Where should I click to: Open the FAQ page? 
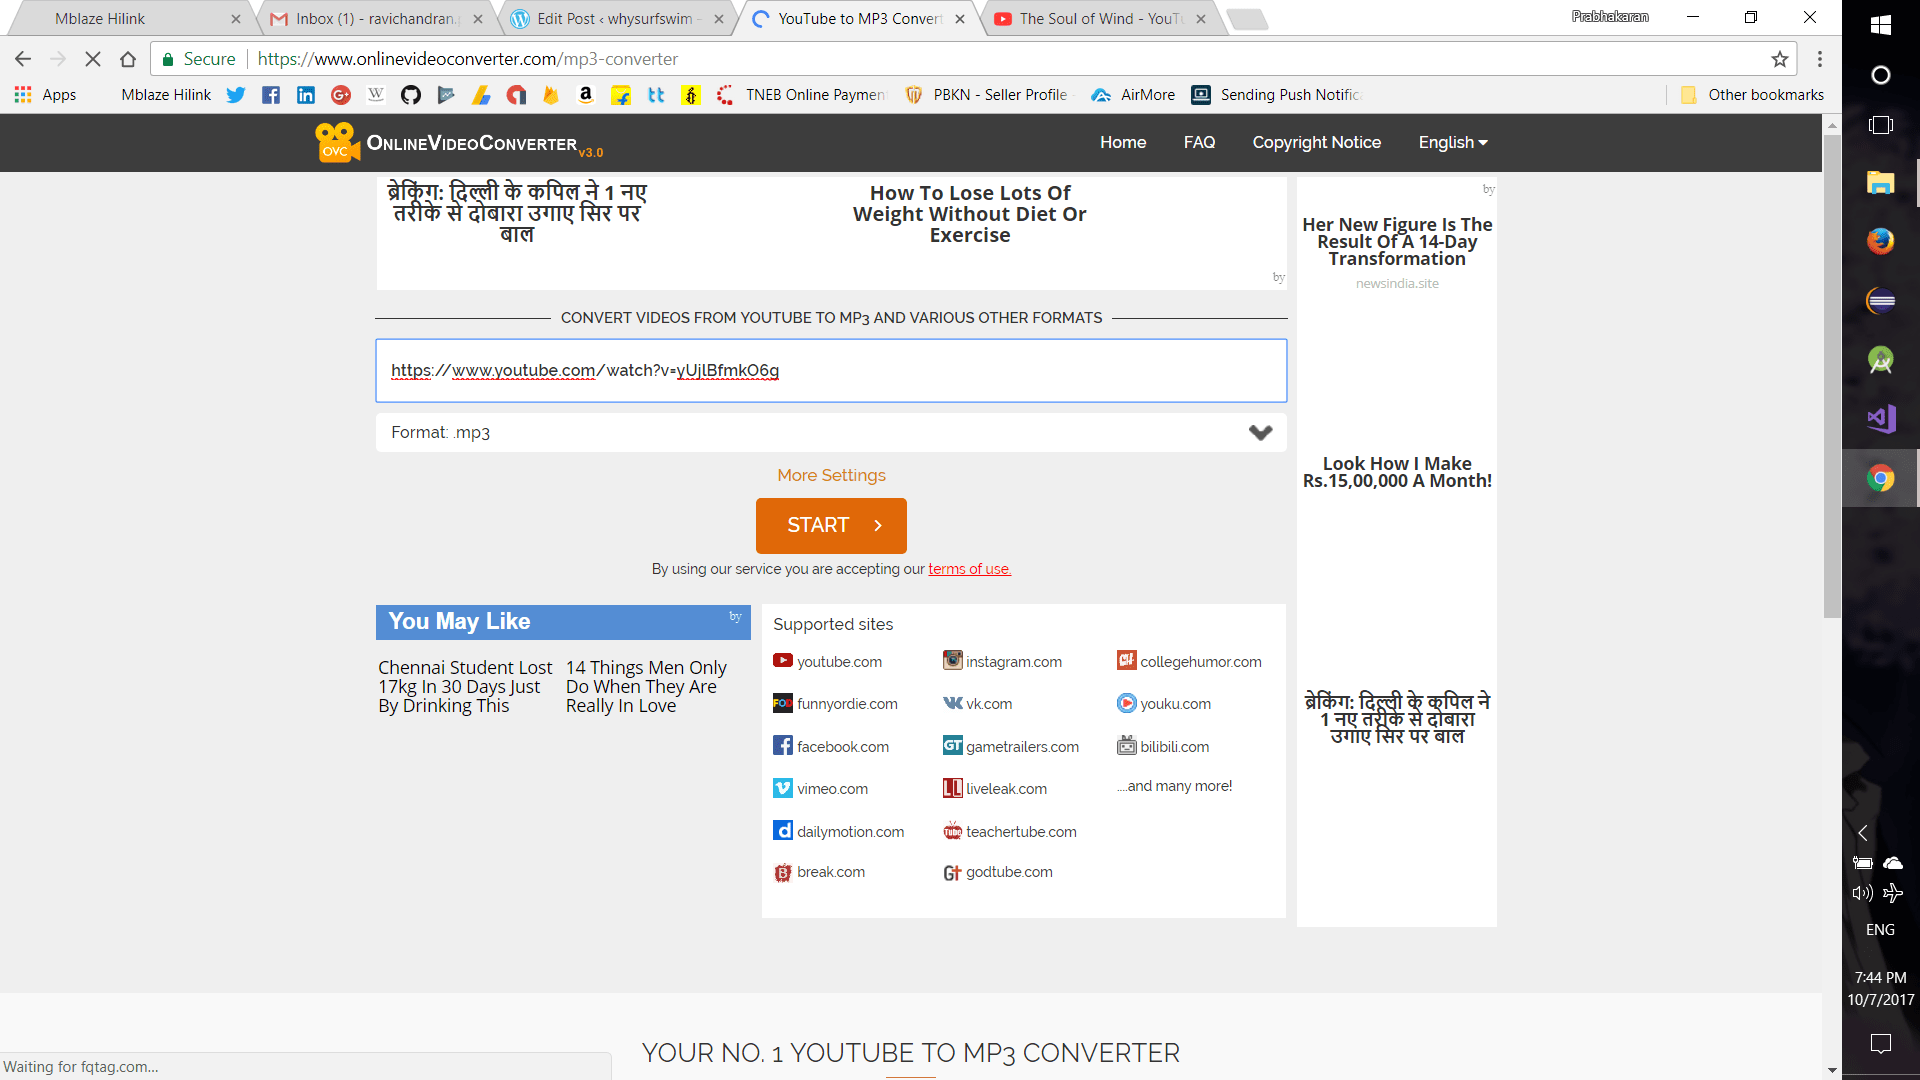1199,142
